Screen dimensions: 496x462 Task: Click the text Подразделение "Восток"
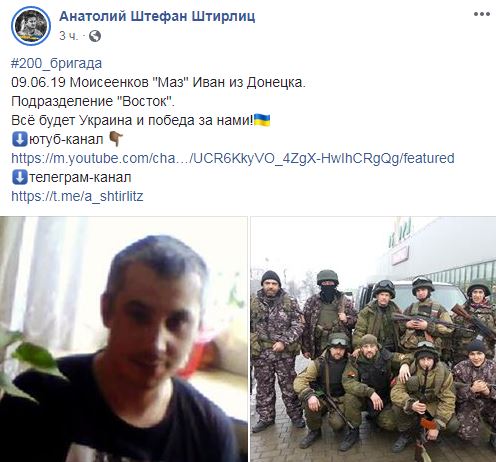coord(93,101)
